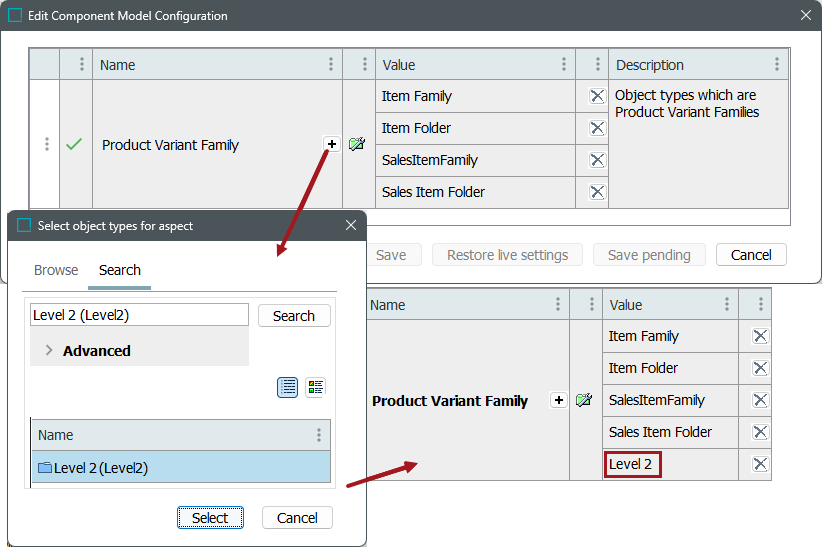Screen dimensions: 822x547
Task: Open the Name column menu in the search results
Action: coord(319,435)
